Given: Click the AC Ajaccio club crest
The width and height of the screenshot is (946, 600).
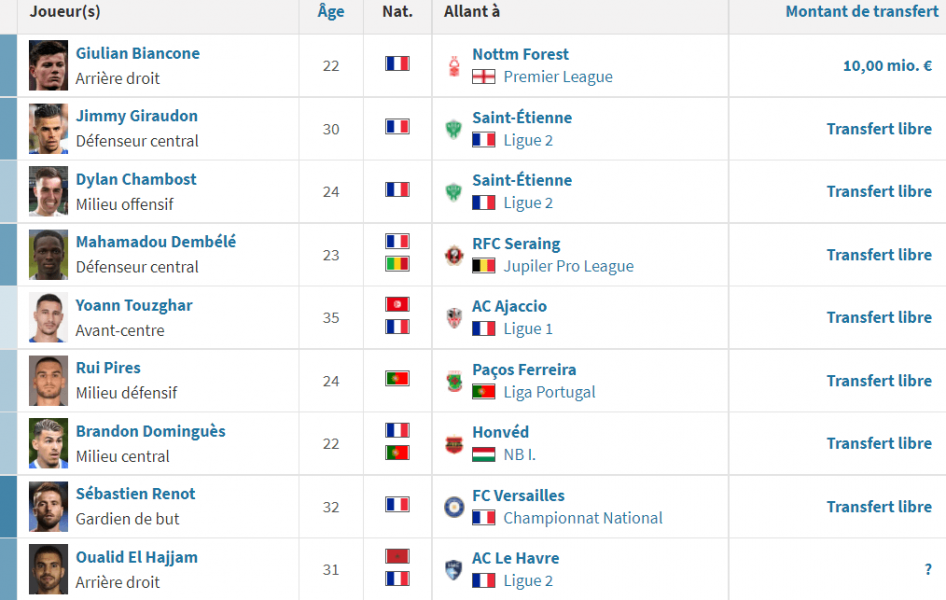Looking at the screenshot, I should click(454, 318).
